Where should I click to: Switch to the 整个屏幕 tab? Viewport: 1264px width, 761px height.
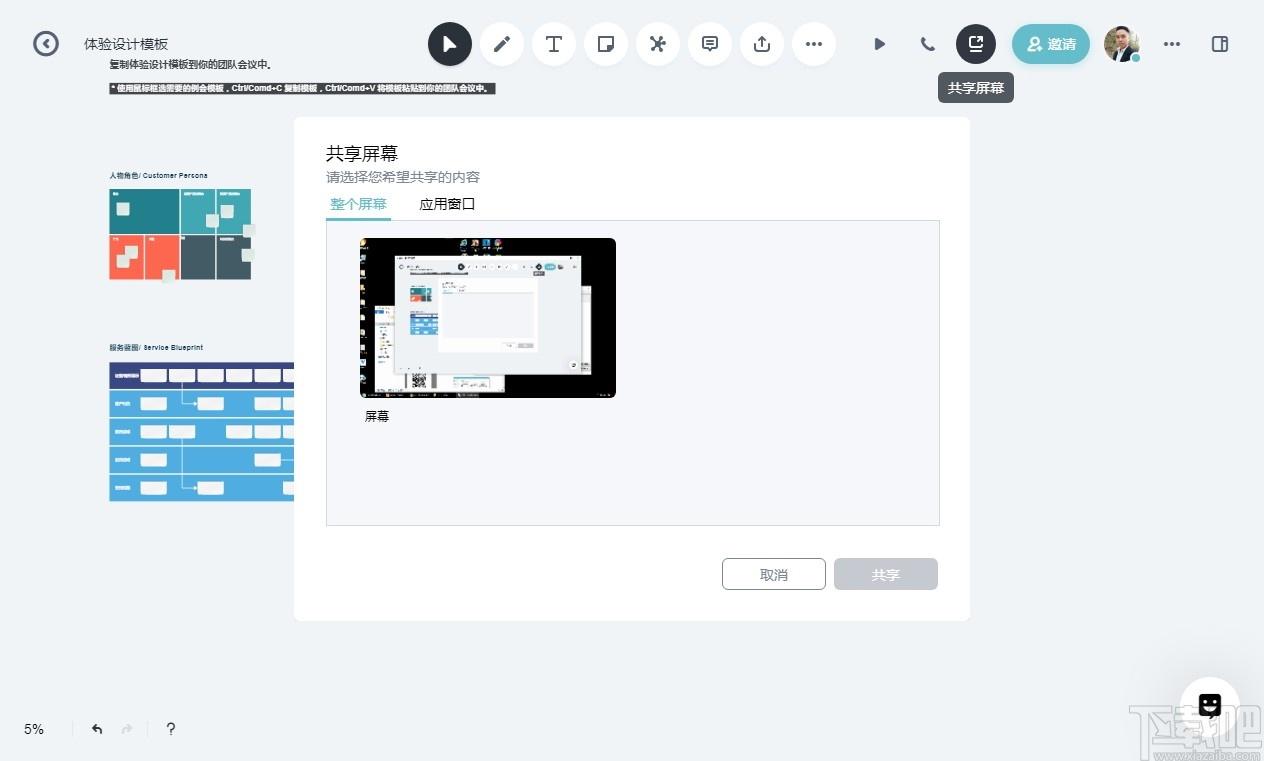(358, 204)
